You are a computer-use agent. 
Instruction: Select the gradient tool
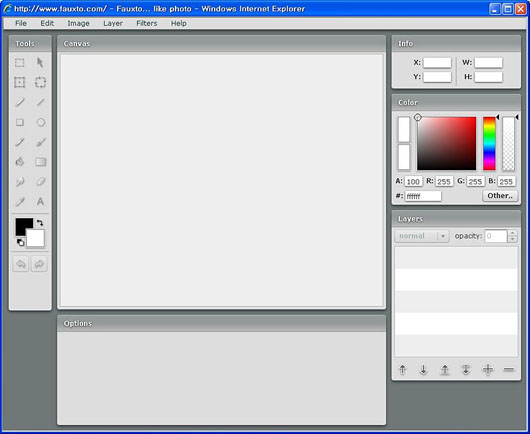(x=41, y=162)
